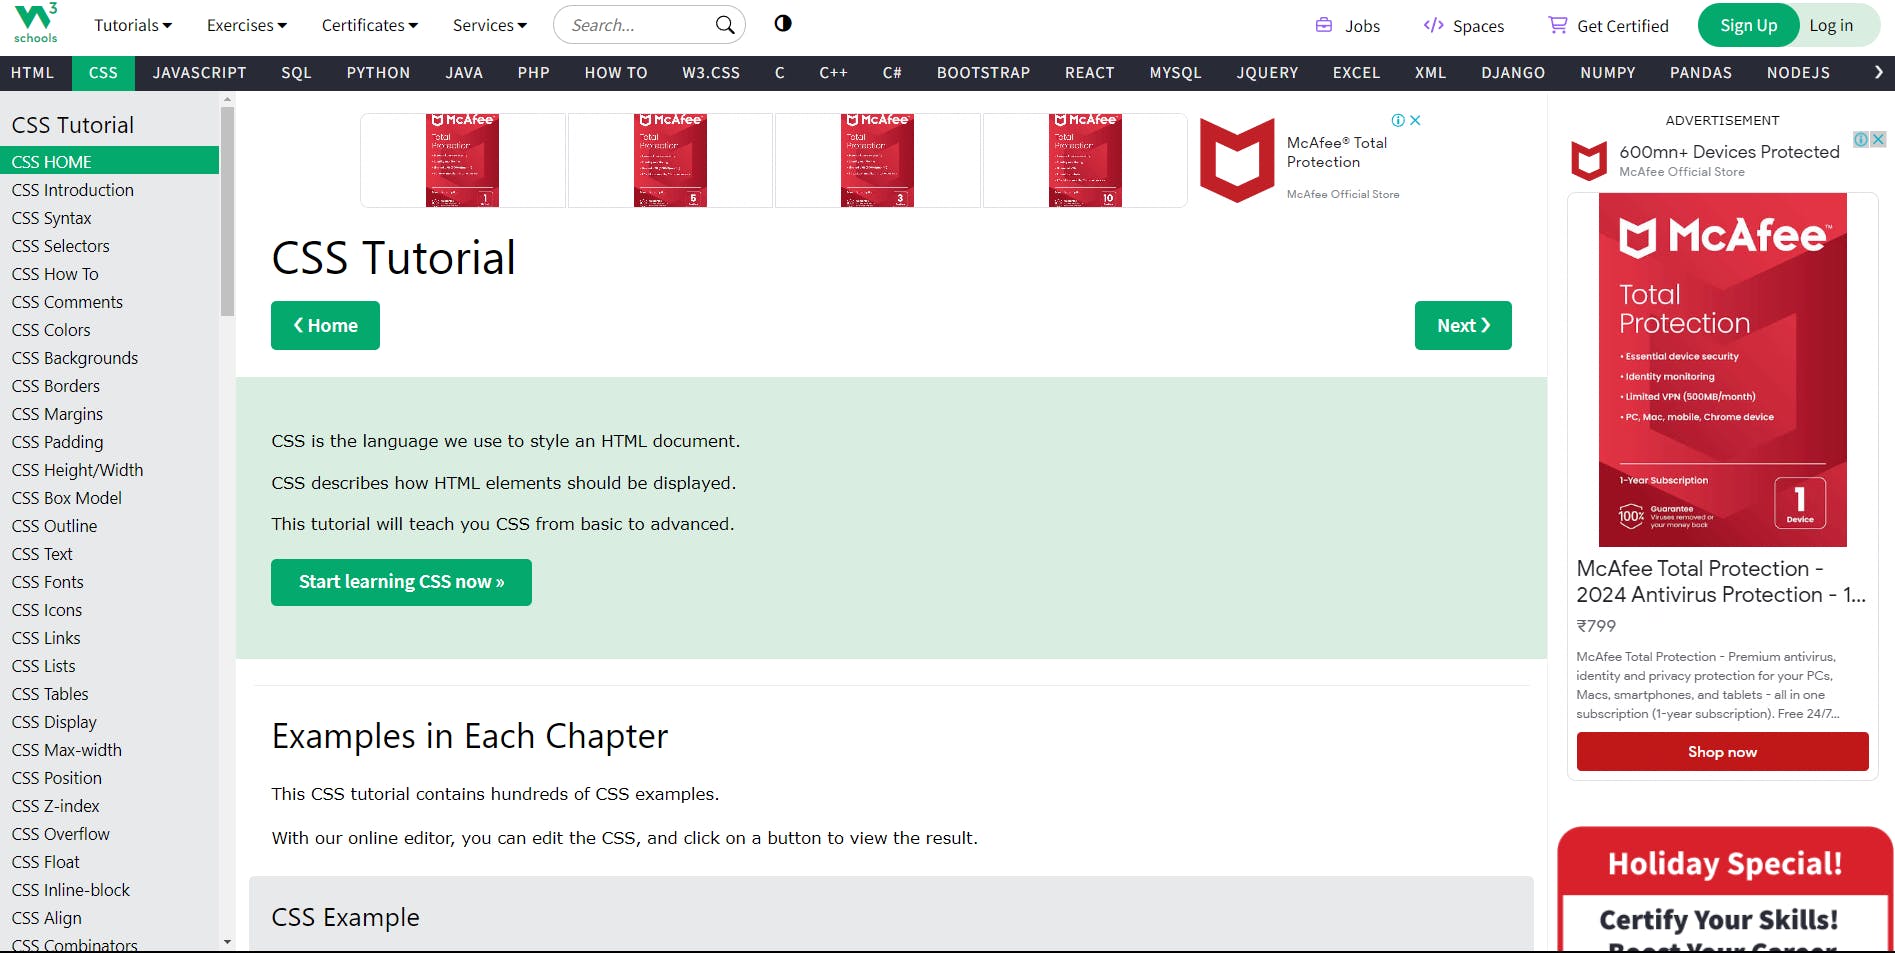The height and width of the screenshot is (953, 1895).
Task: Open CSS Align in sidebar
Action: pos(109,918)
